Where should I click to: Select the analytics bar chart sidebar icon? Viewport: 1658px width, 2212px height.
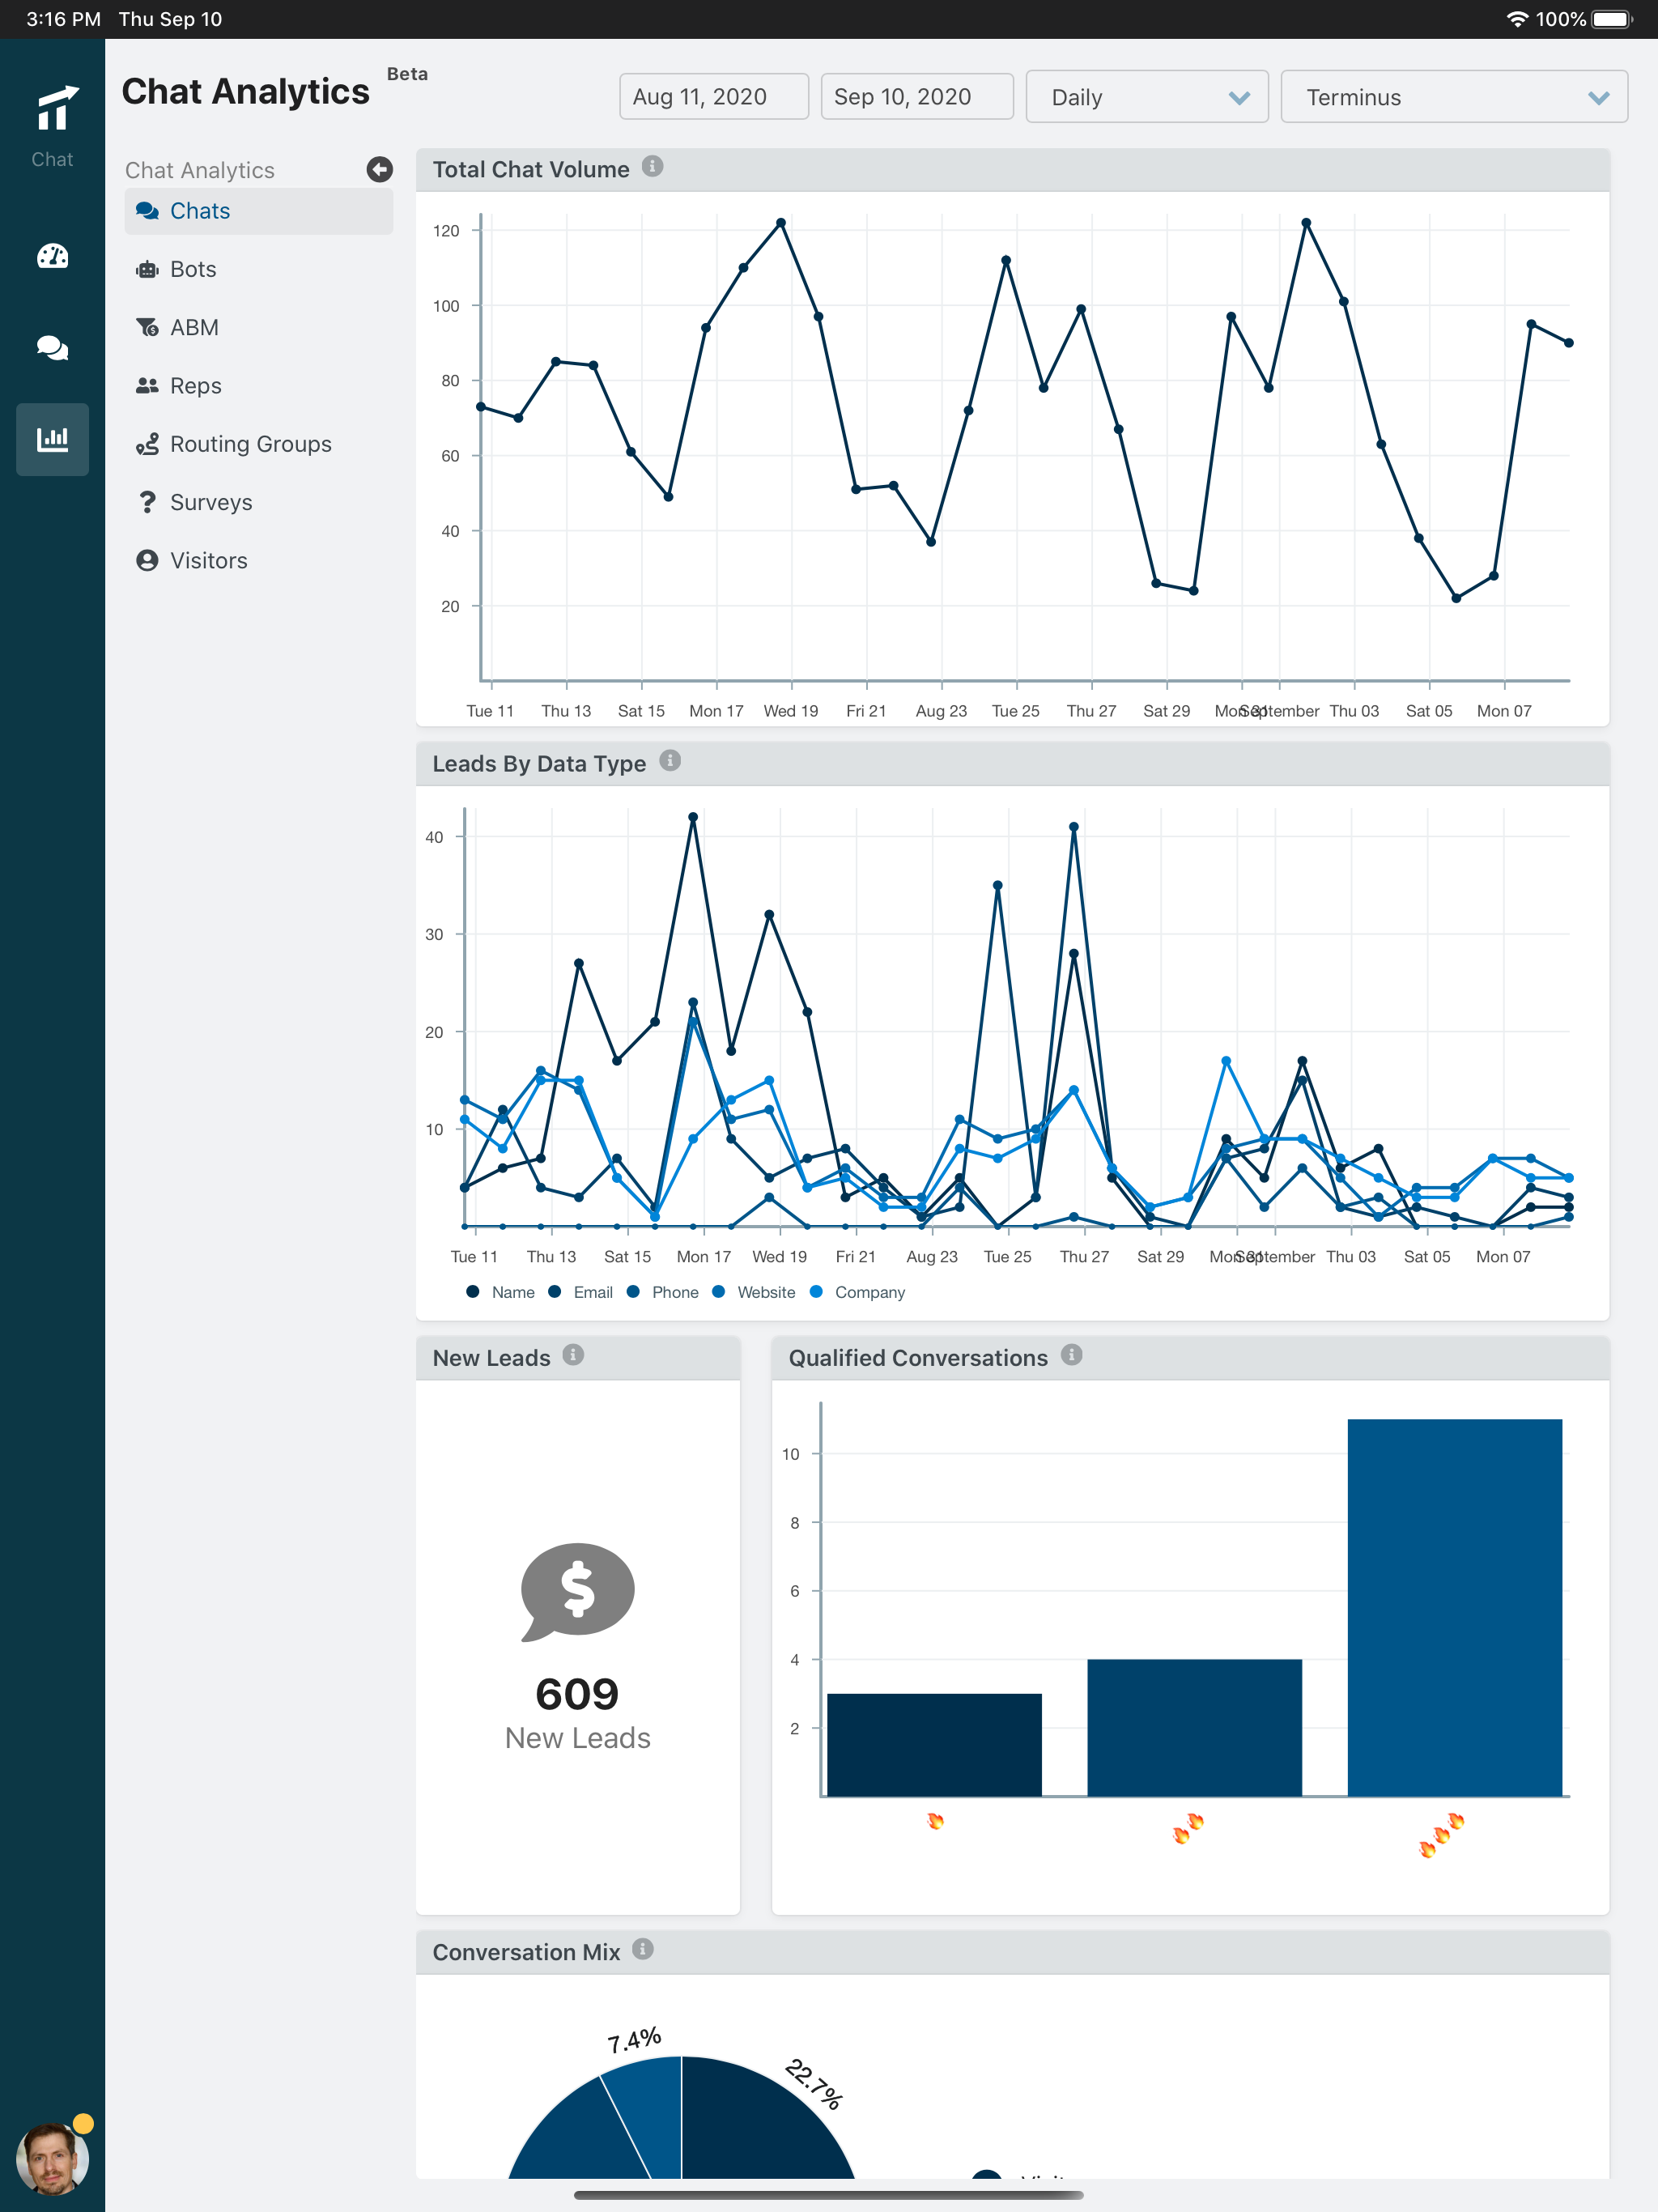tap(52, 439)
